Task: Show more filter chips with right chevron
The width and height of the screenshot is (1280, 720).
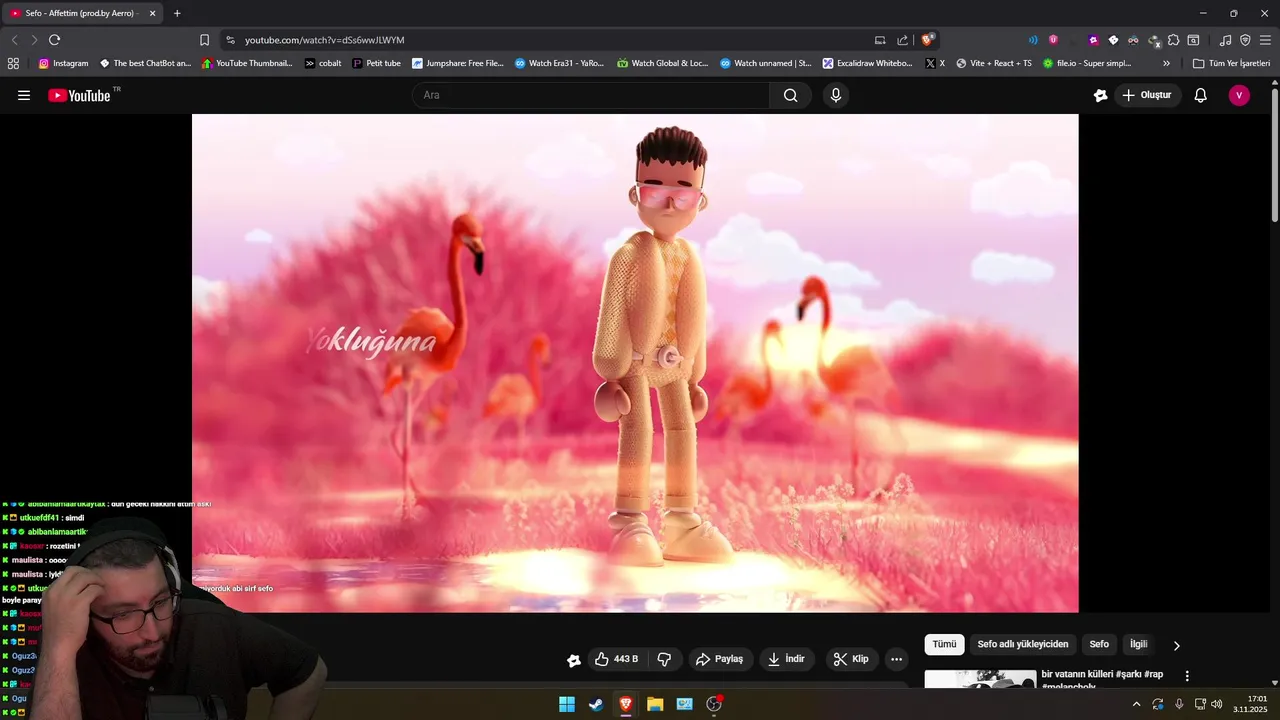Action: pyautogui.click(x=1176, y=646)
